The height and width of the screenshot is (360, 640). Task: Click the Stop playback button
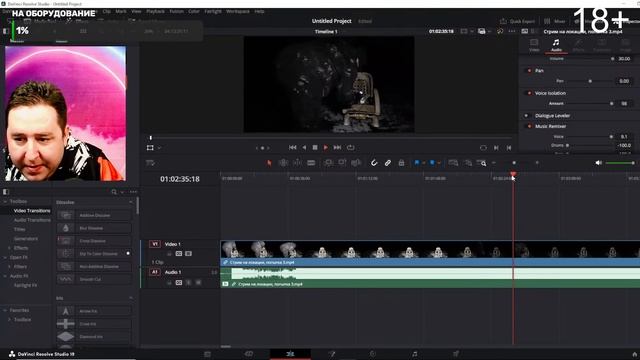tap(315, 147)
